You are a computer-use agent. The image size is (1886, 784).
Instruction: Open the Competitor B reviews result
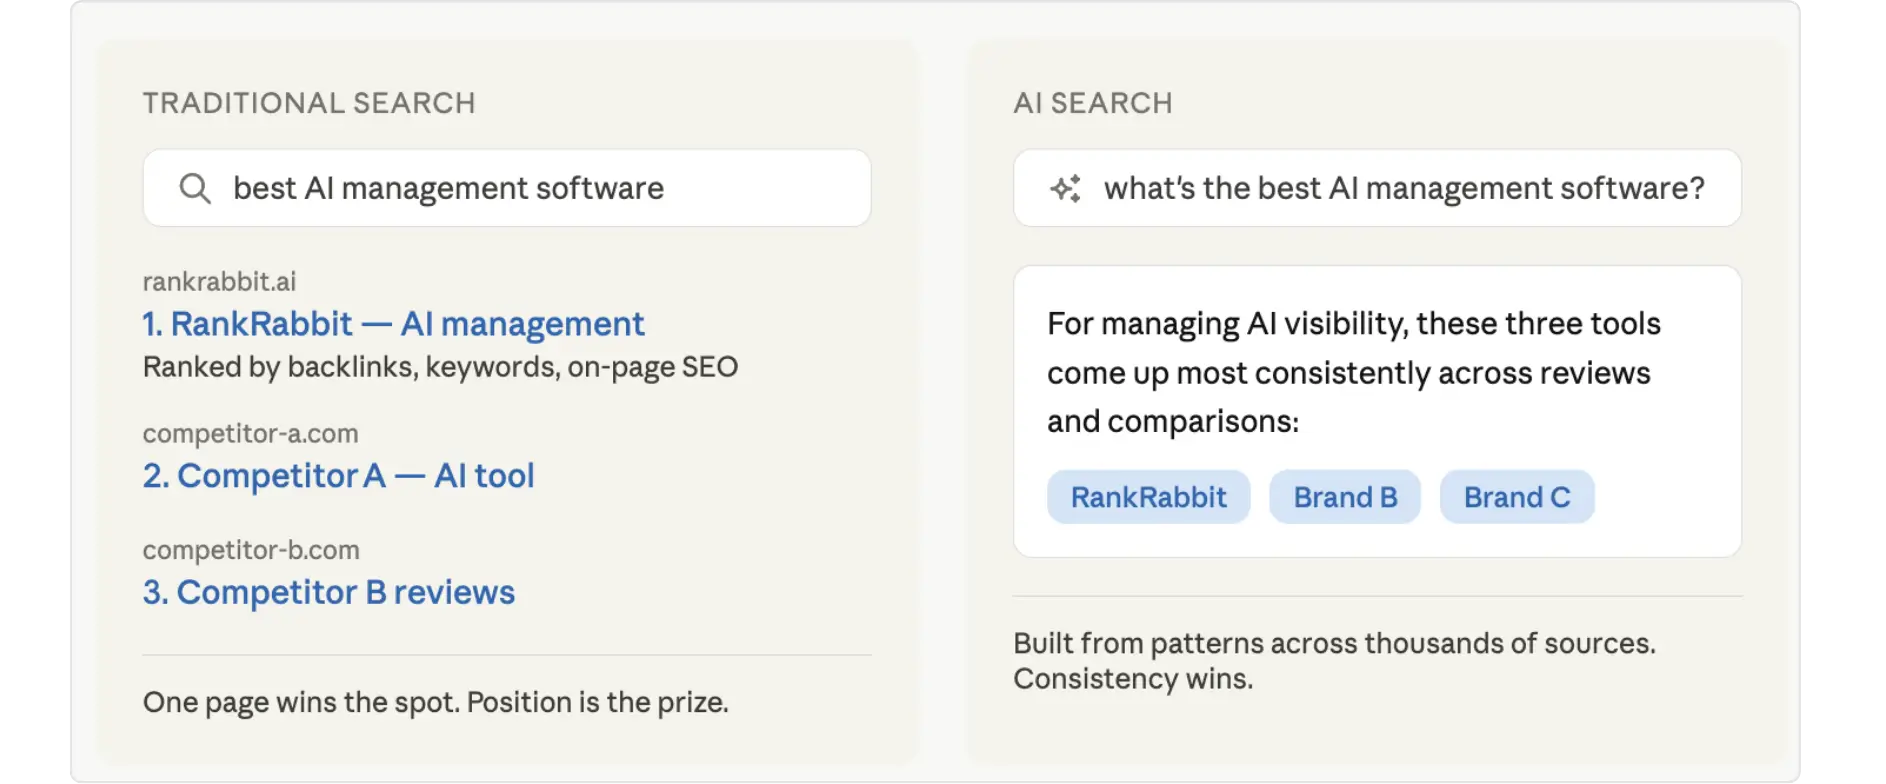point(328,592)
